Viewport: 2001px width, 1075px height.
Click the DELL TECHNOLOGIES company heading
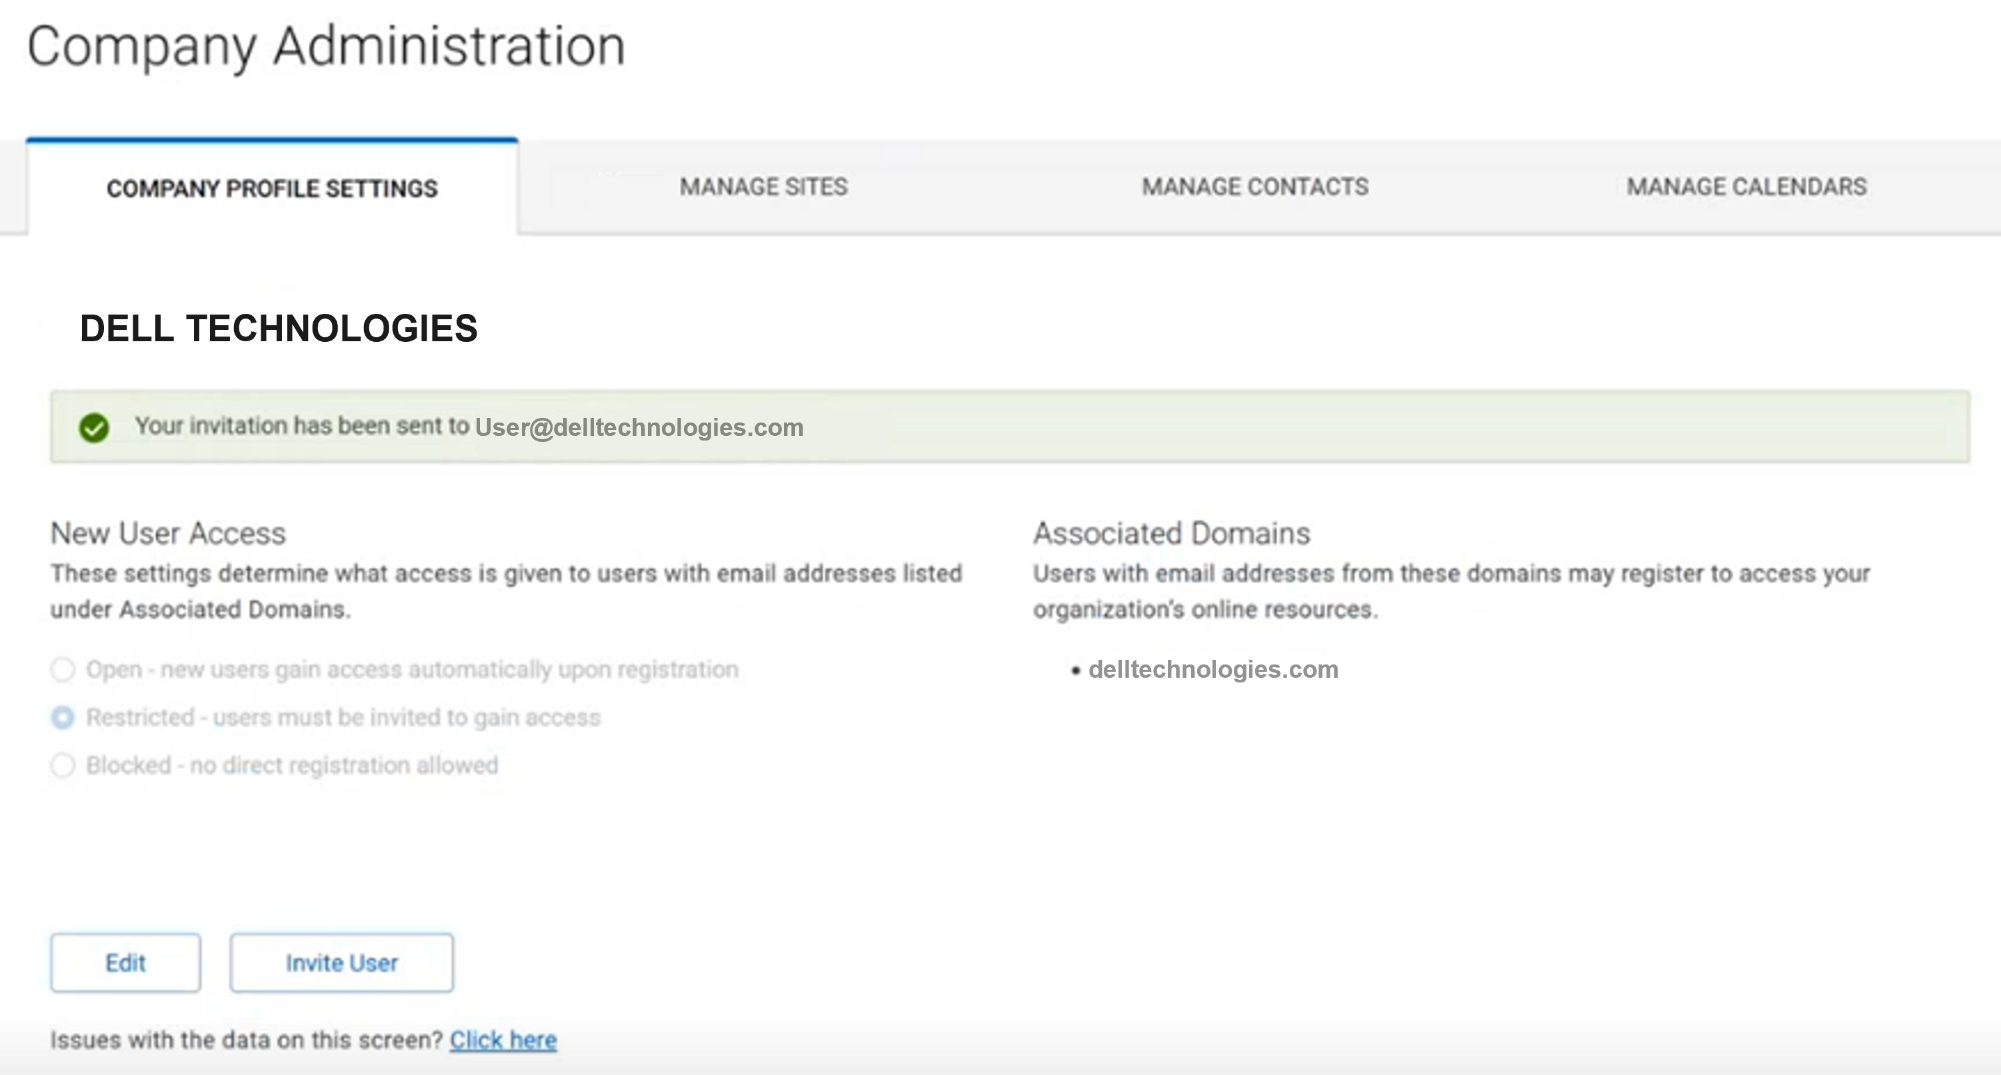coord(279,328)
